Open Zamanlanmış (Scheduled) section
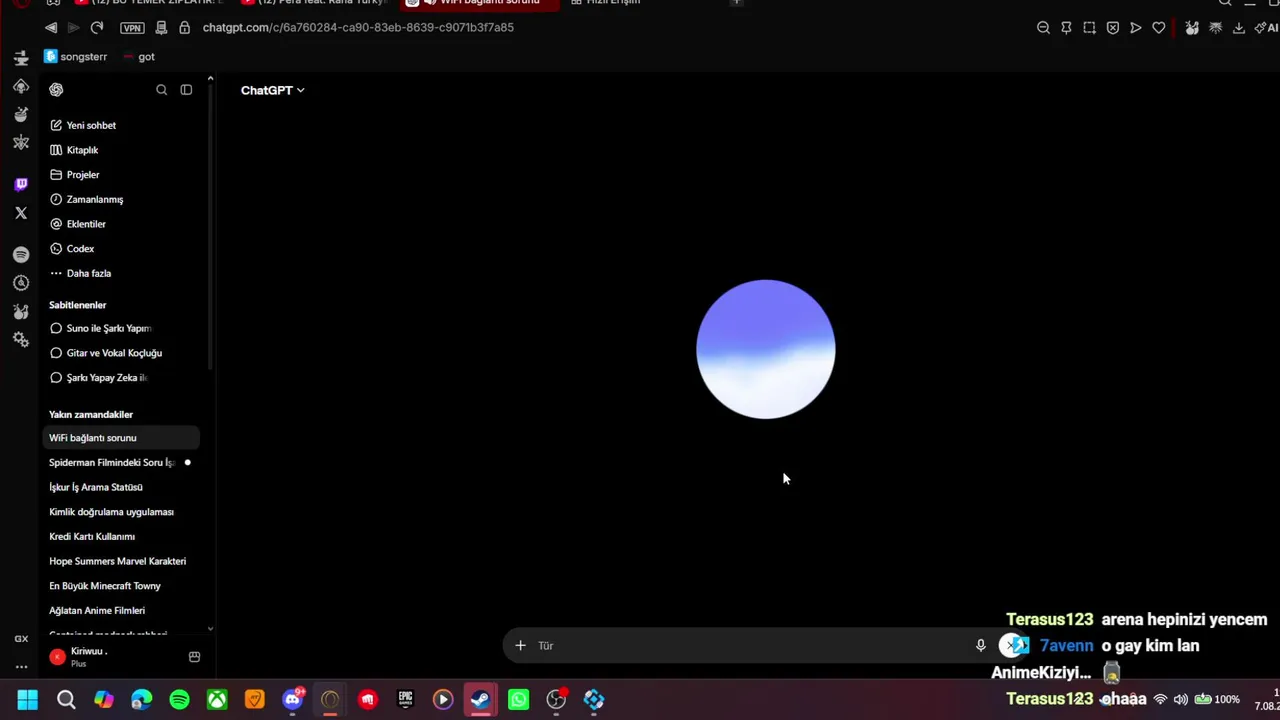The width and height of the screenshot is (1280, 720). (122, 199)
